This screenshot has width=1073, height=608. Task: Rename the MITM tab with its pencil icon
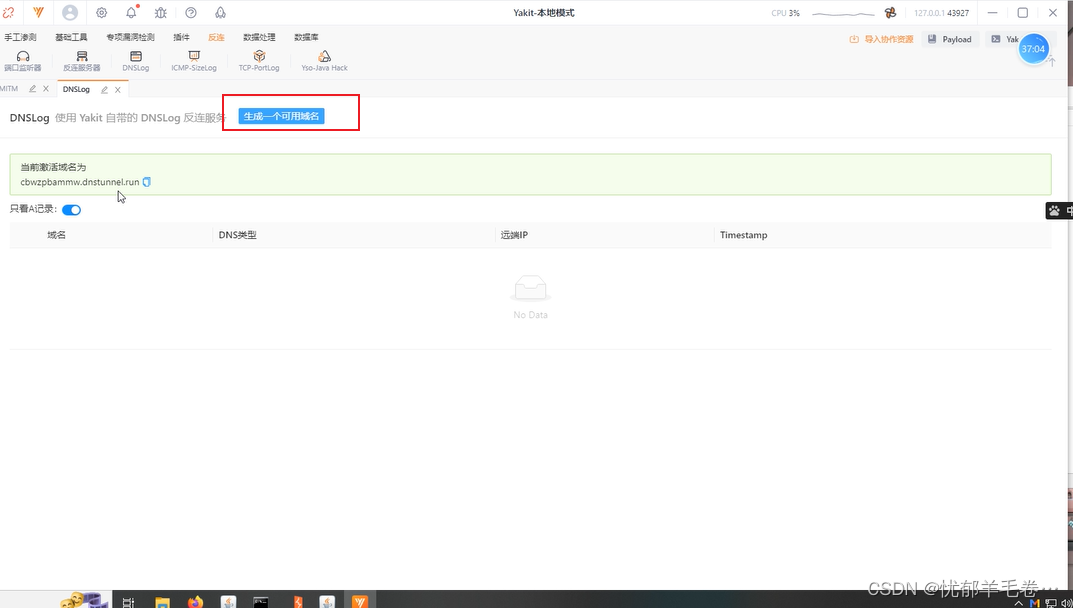32,89
